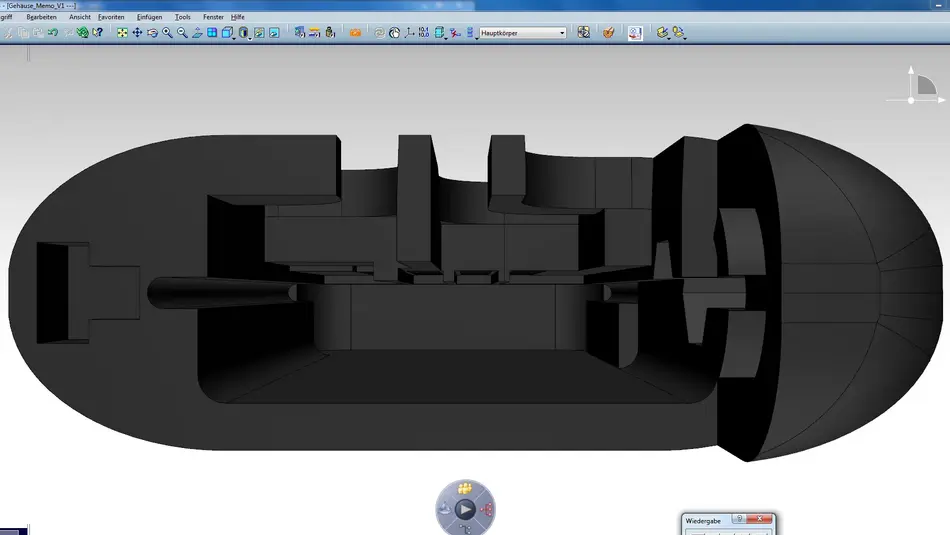Open the Einfügen menu

click(149, 17)
